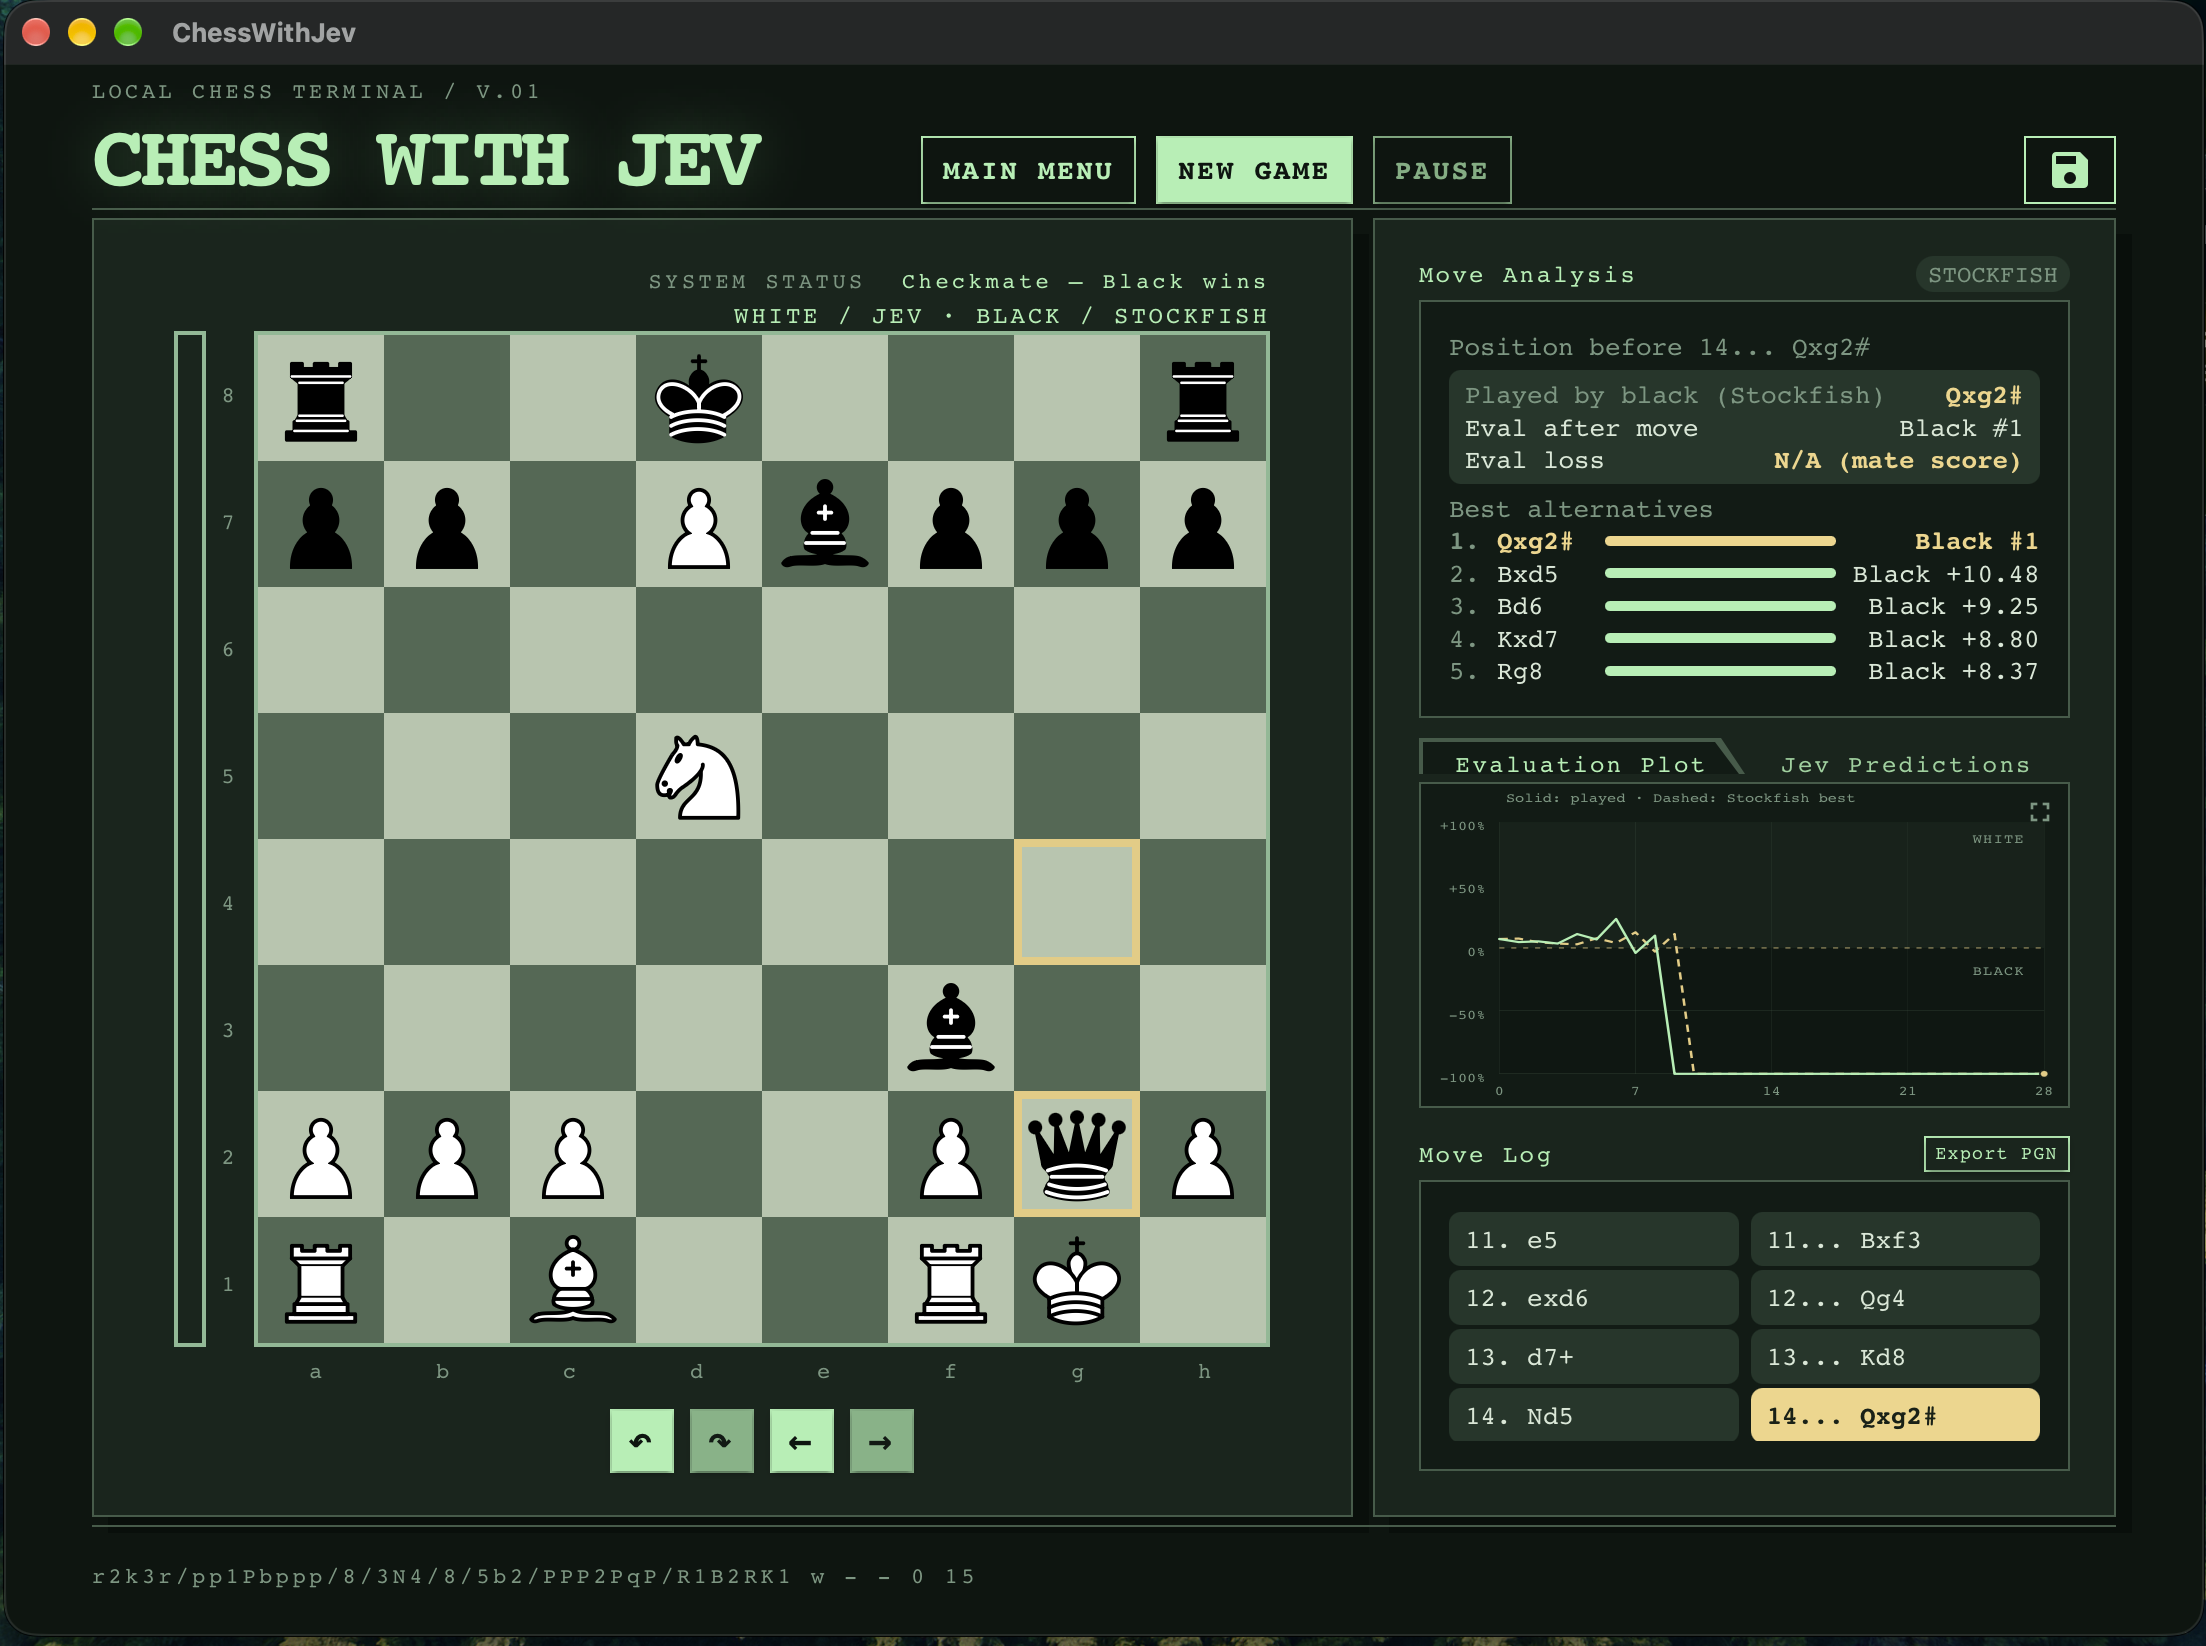Image resolution: width=2206 pixels, height=1646 pixels.
Task: Select move 13... Kd8 in move log
Action: 1895,1356
